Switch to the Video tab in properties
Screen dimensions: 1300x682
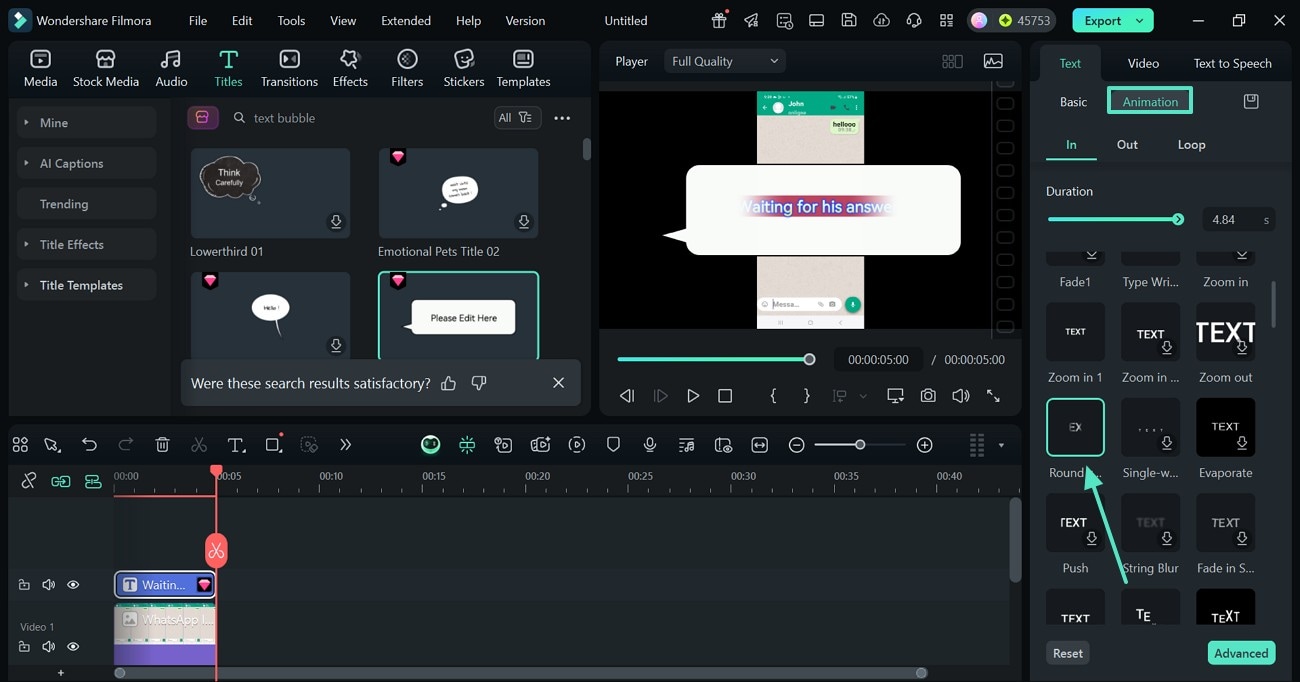(1143, 63)
